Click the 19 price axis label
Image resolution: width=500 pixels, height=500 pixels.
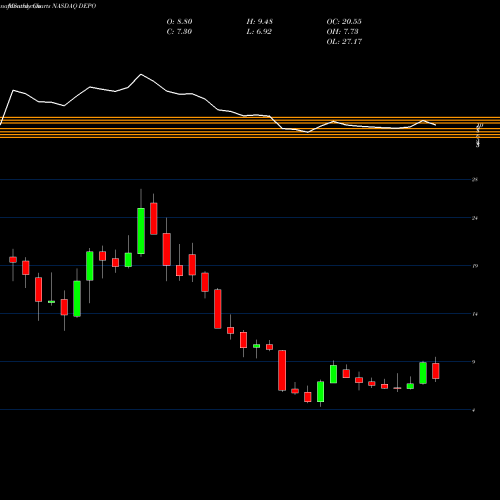click(475, 266)
